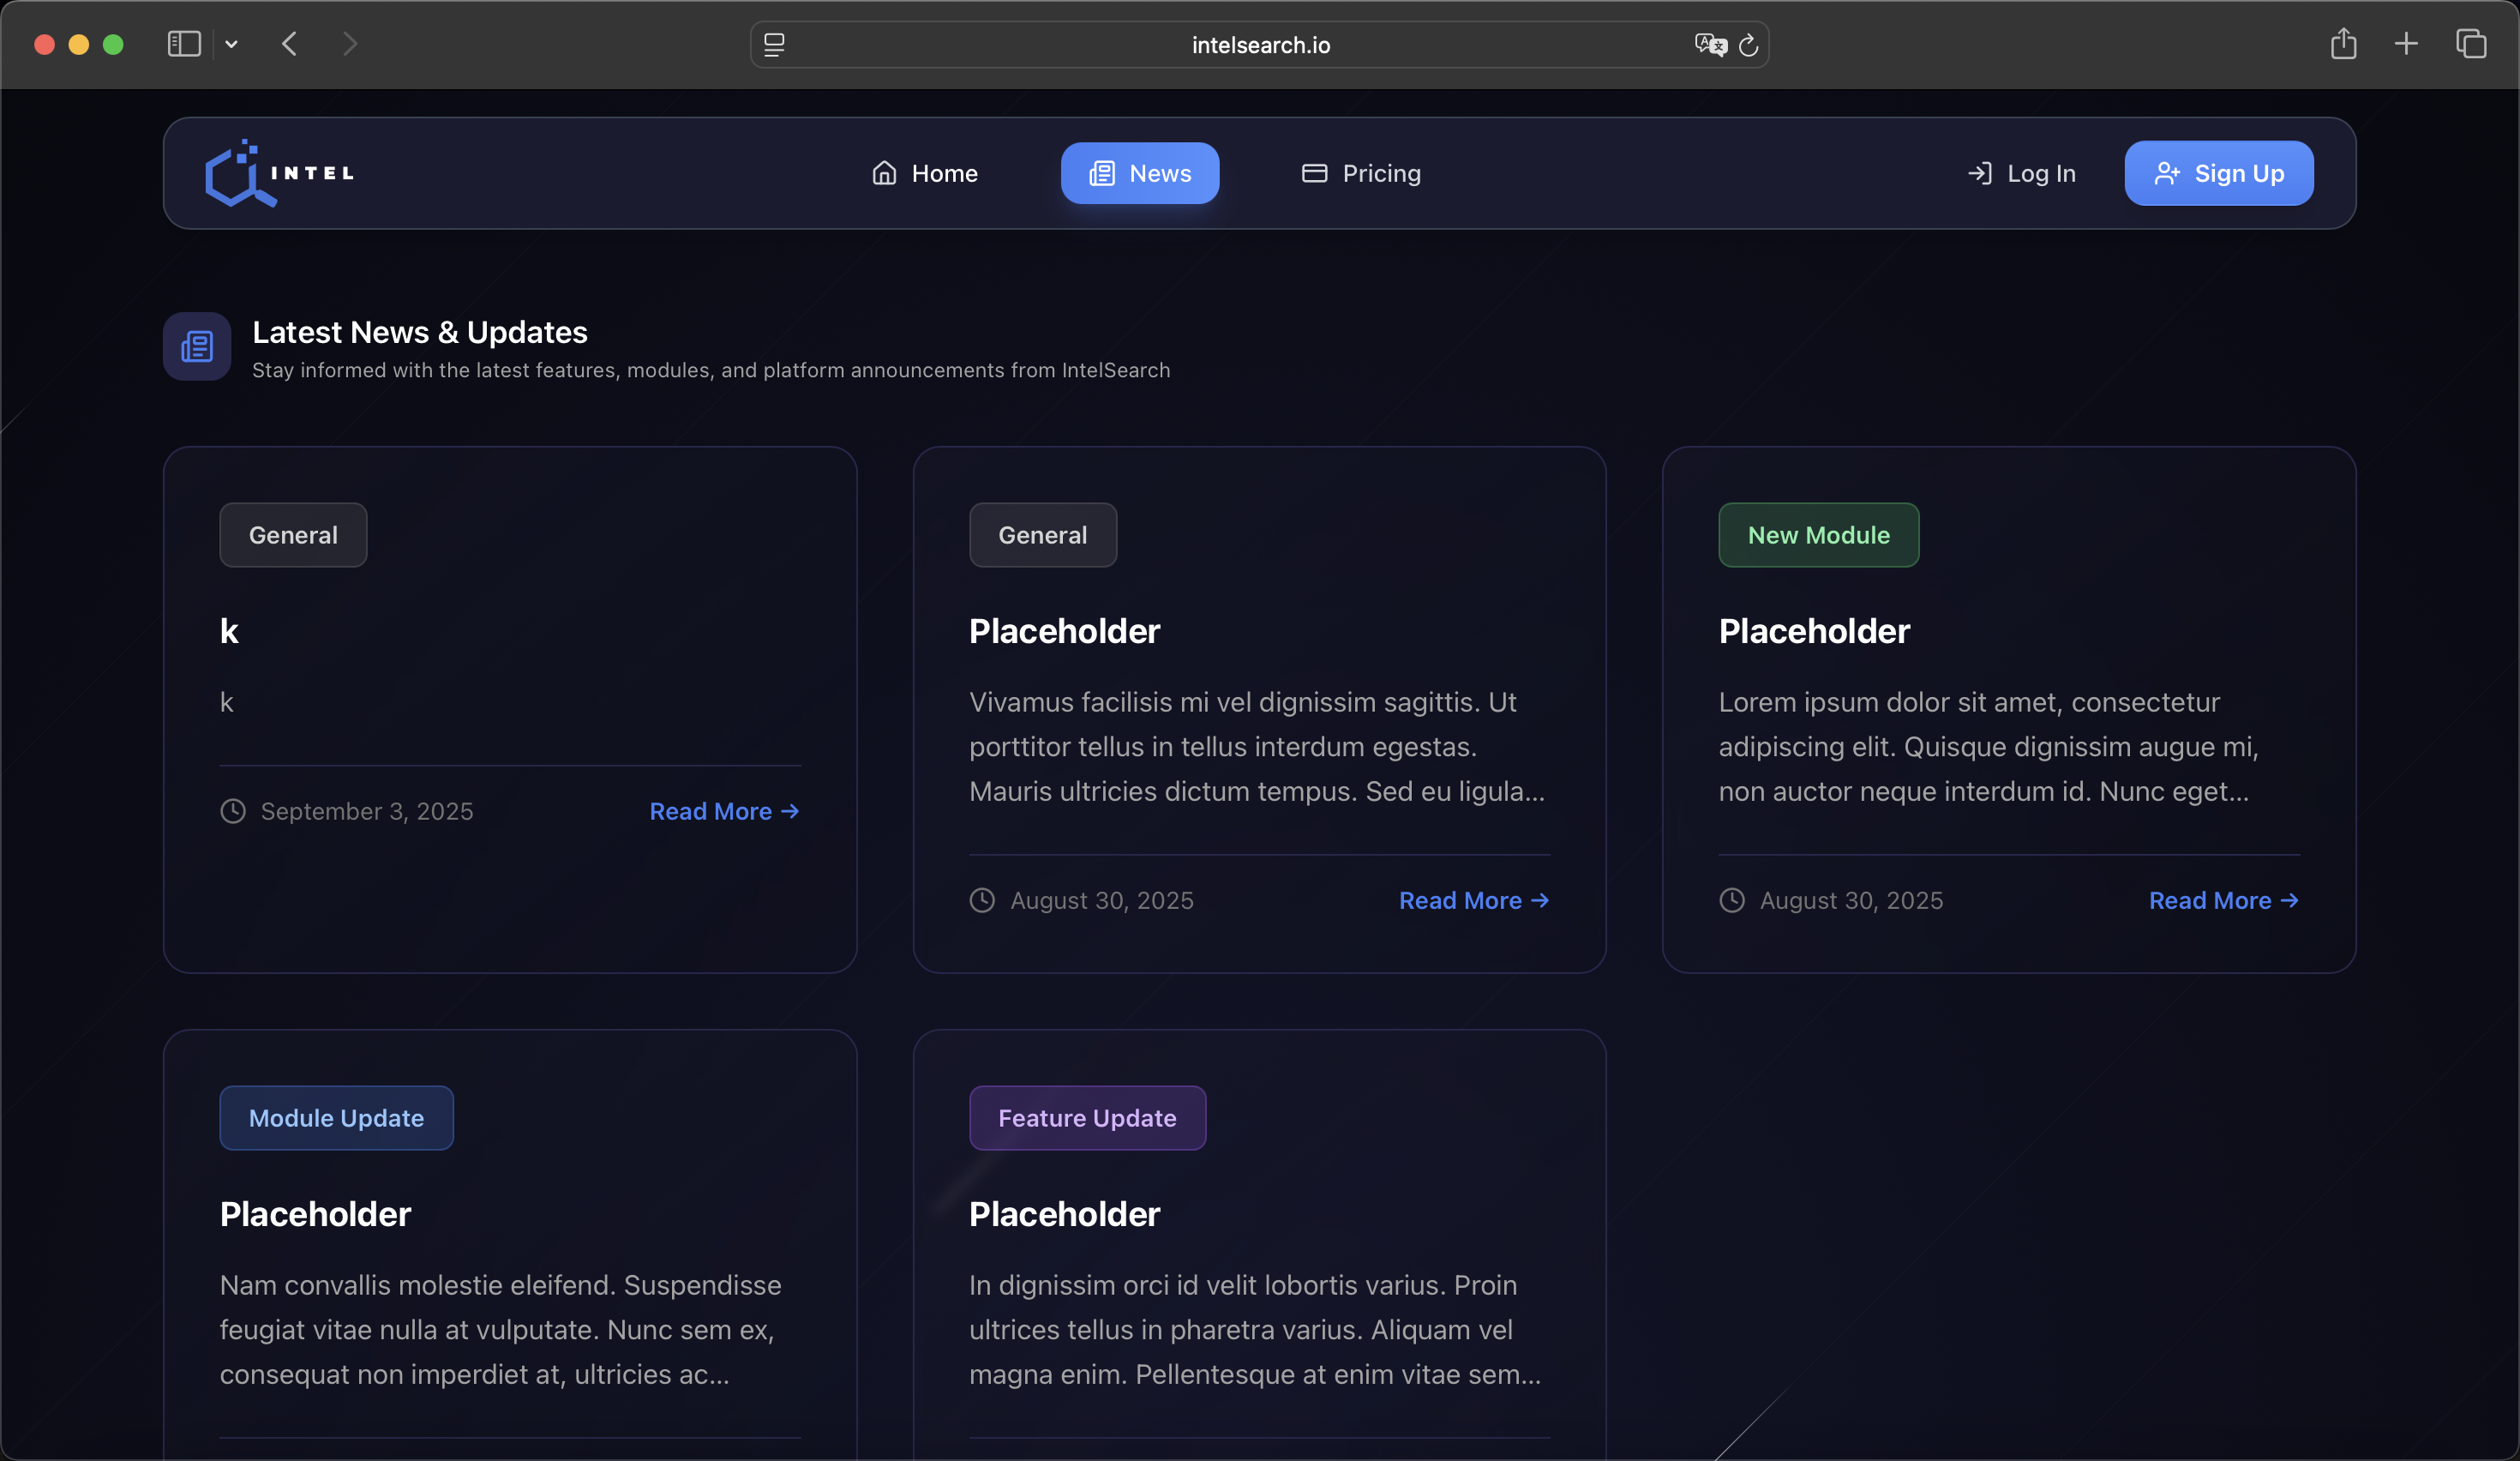Click the 'Stay informed' subtitle text

[x=711, y=370]
